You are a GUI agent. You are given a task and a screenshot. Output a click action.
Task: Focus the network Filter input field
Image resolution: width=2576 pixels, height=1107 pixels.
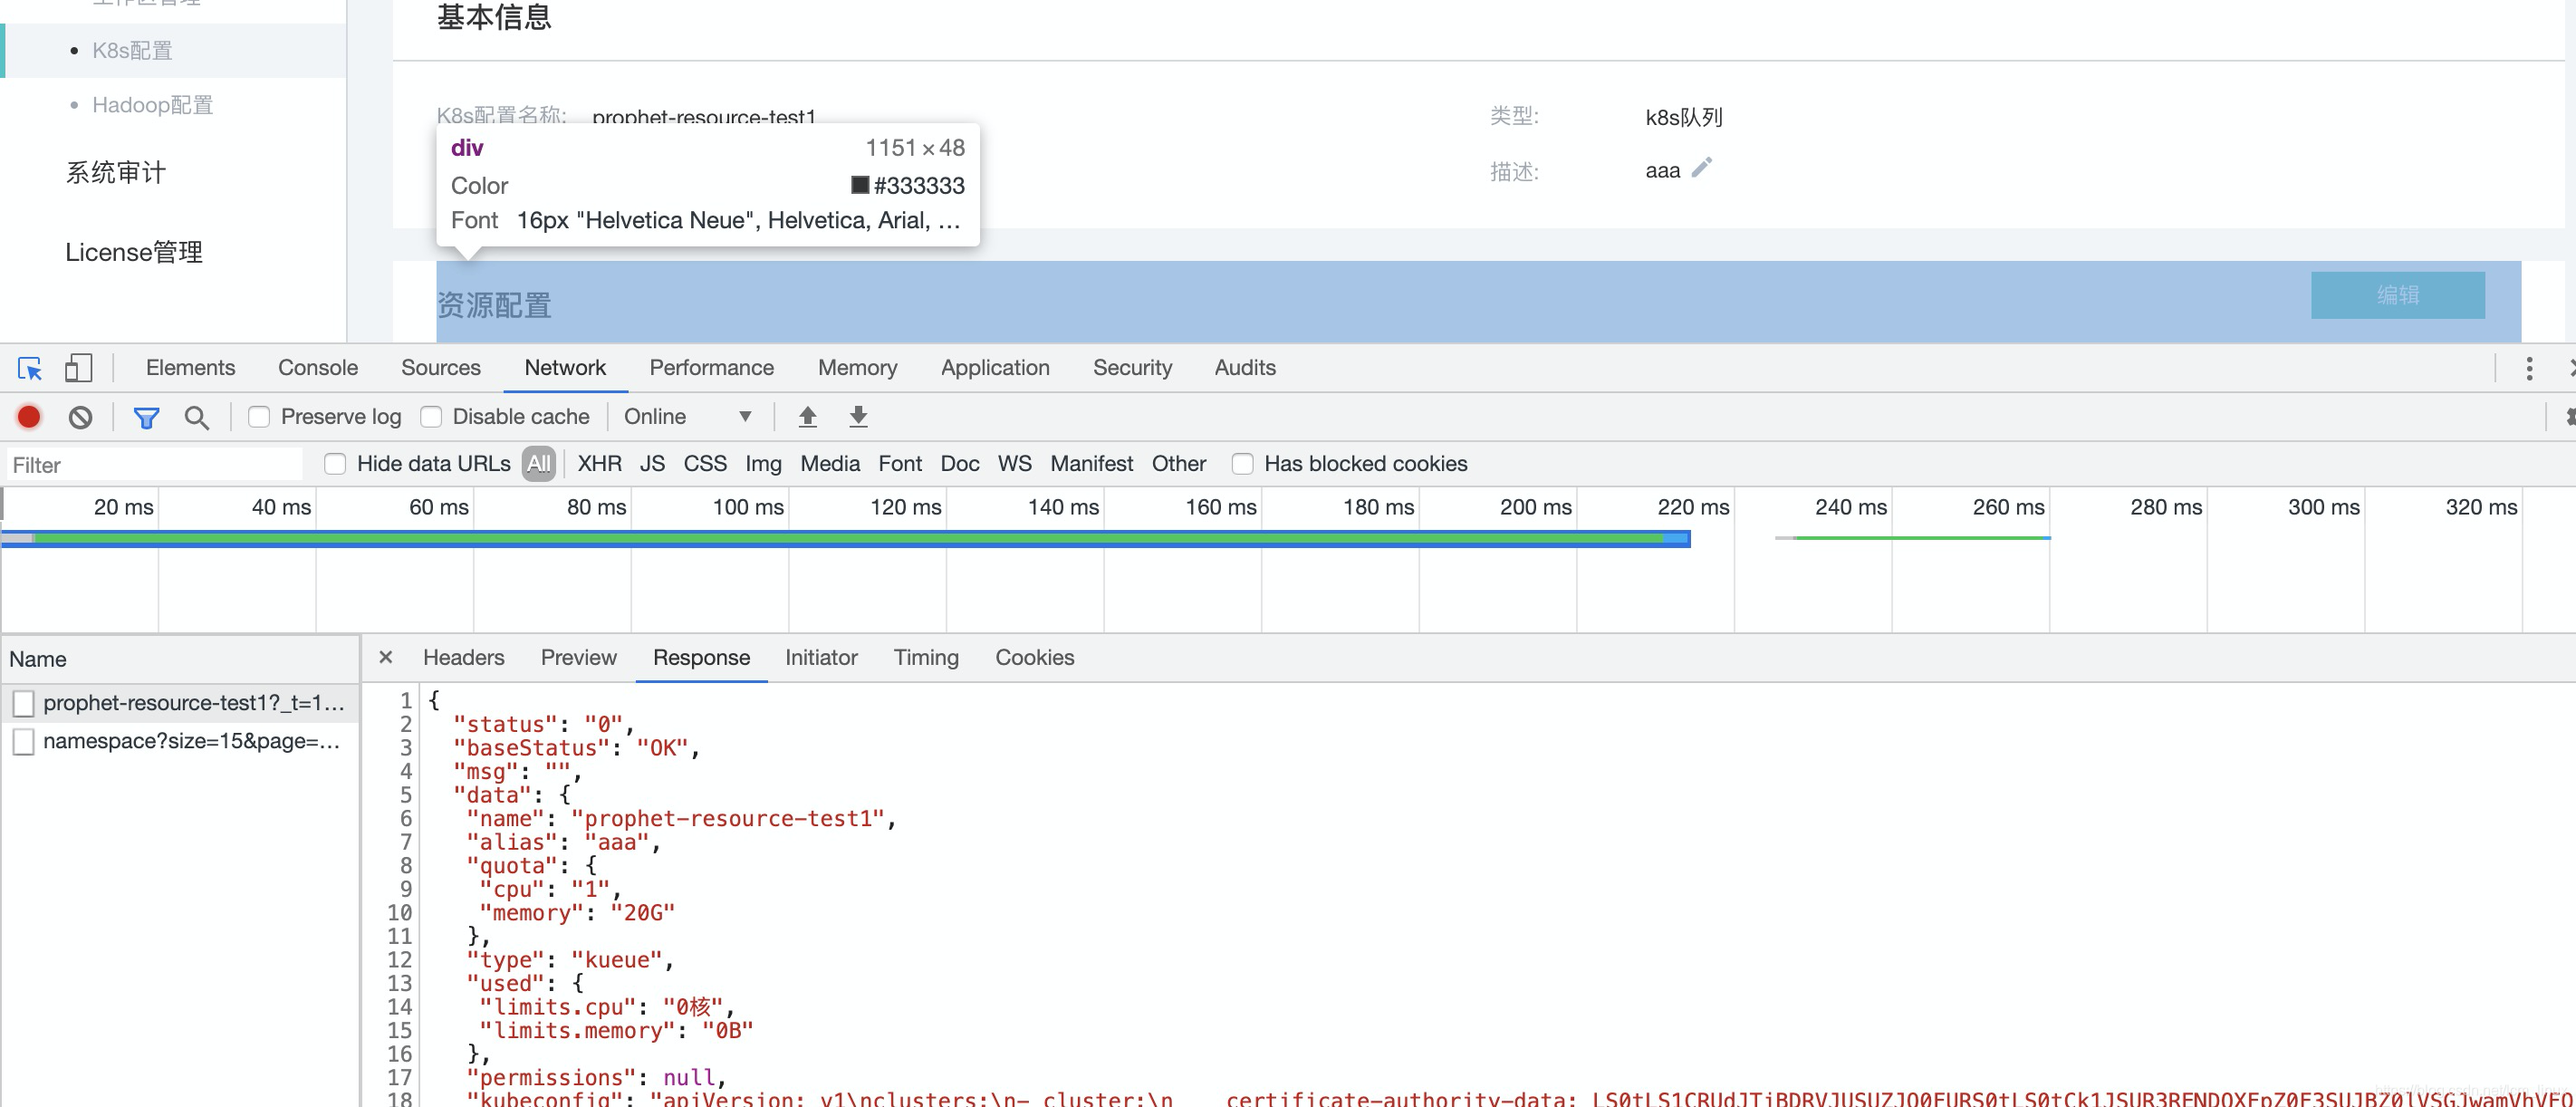(155, 465)
